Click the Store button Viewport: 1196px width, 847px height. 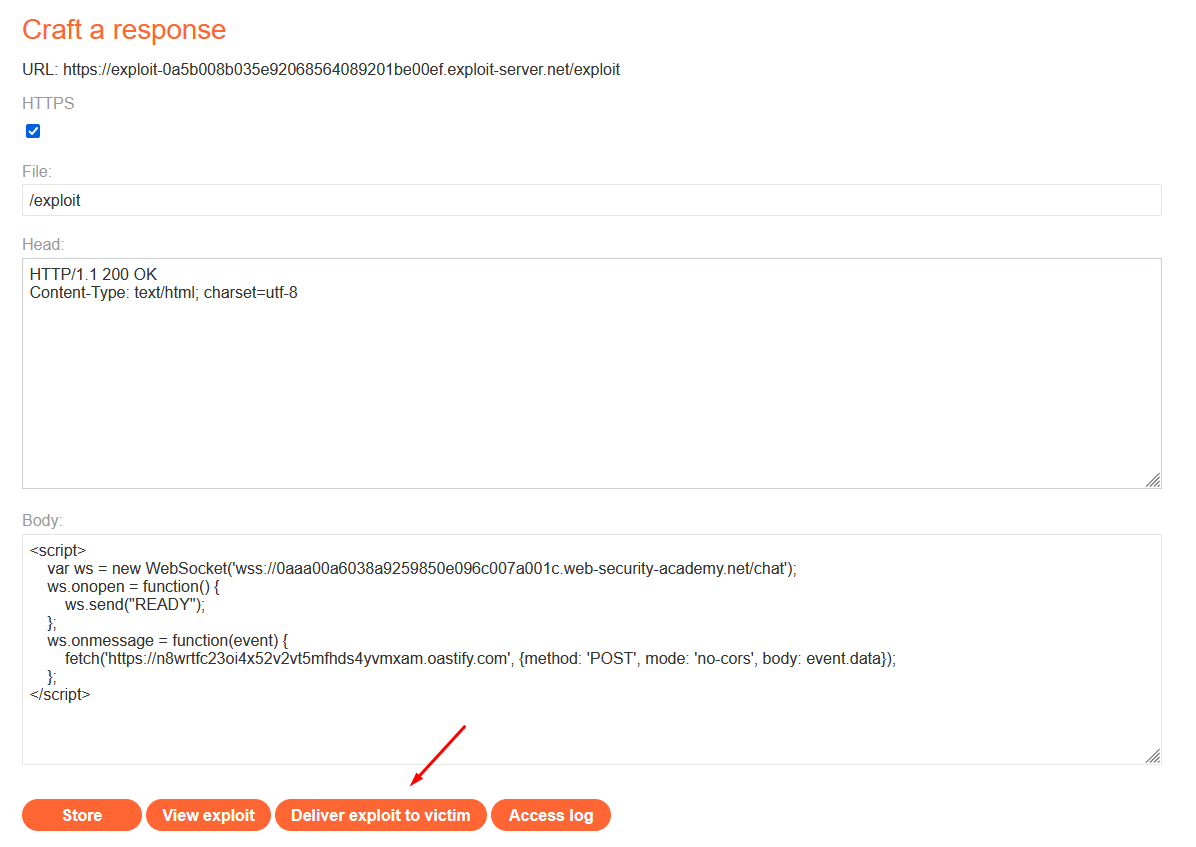(82, 815)
